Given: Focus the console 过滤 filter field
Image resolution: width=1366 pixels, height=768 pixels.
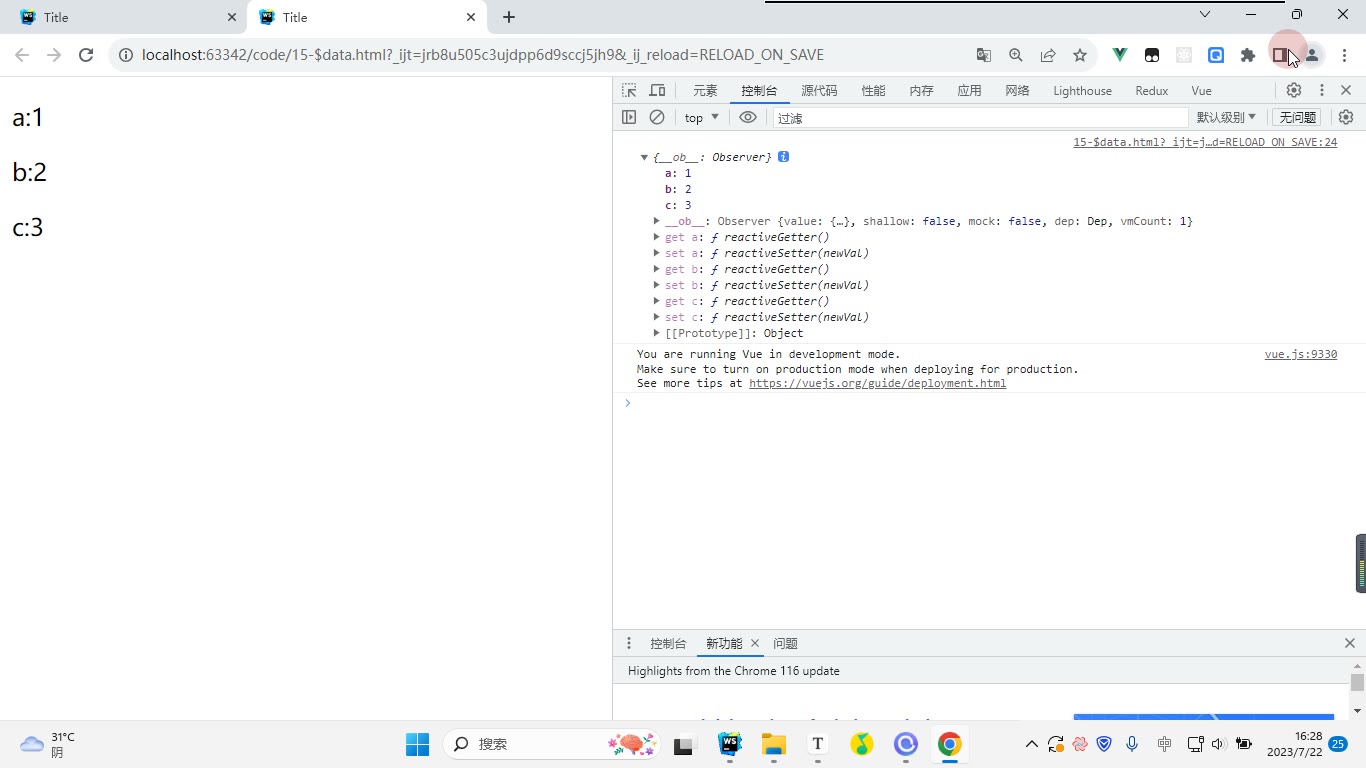Looking at the screenshot, I should tap(980, 117).
